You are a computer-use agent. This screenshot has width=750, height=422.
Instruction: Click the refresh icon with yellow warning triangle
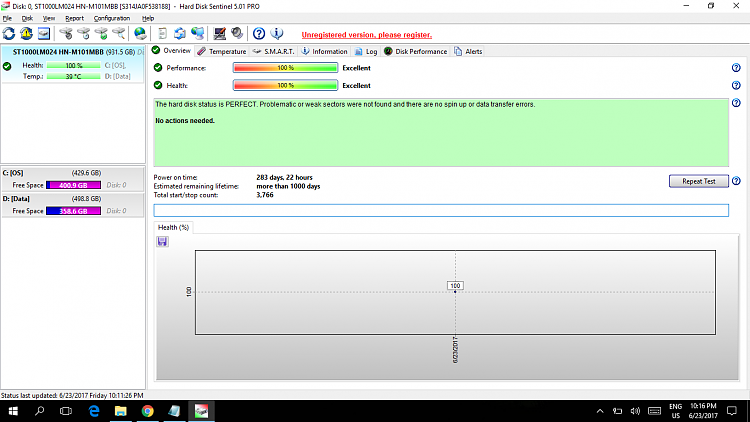pos(26,33)
